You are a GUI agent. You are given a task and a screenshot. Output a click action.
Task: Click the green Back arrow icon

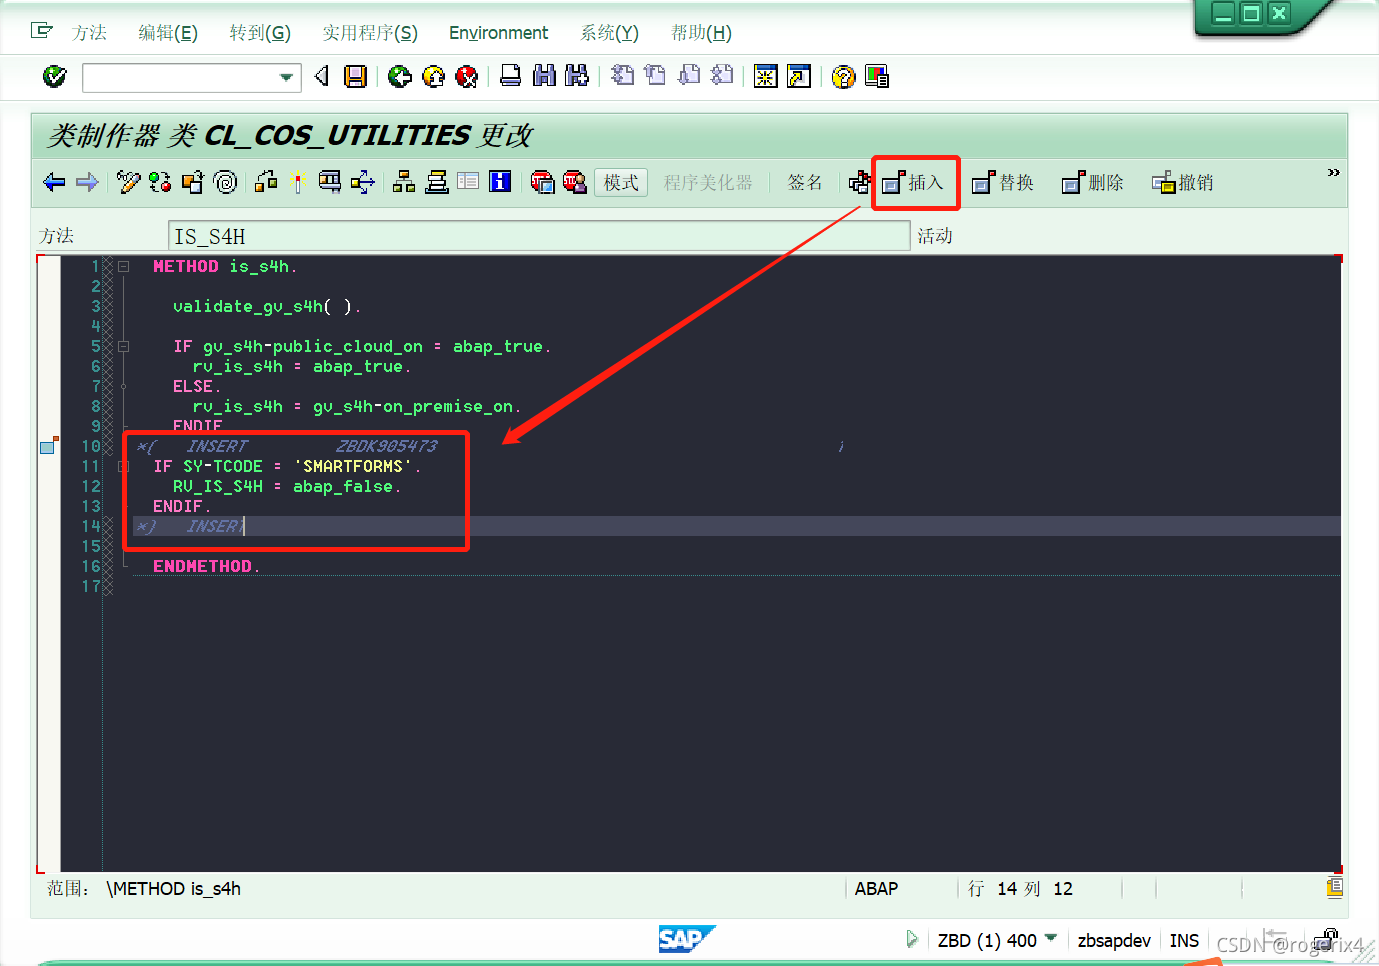tap(400, 76)
